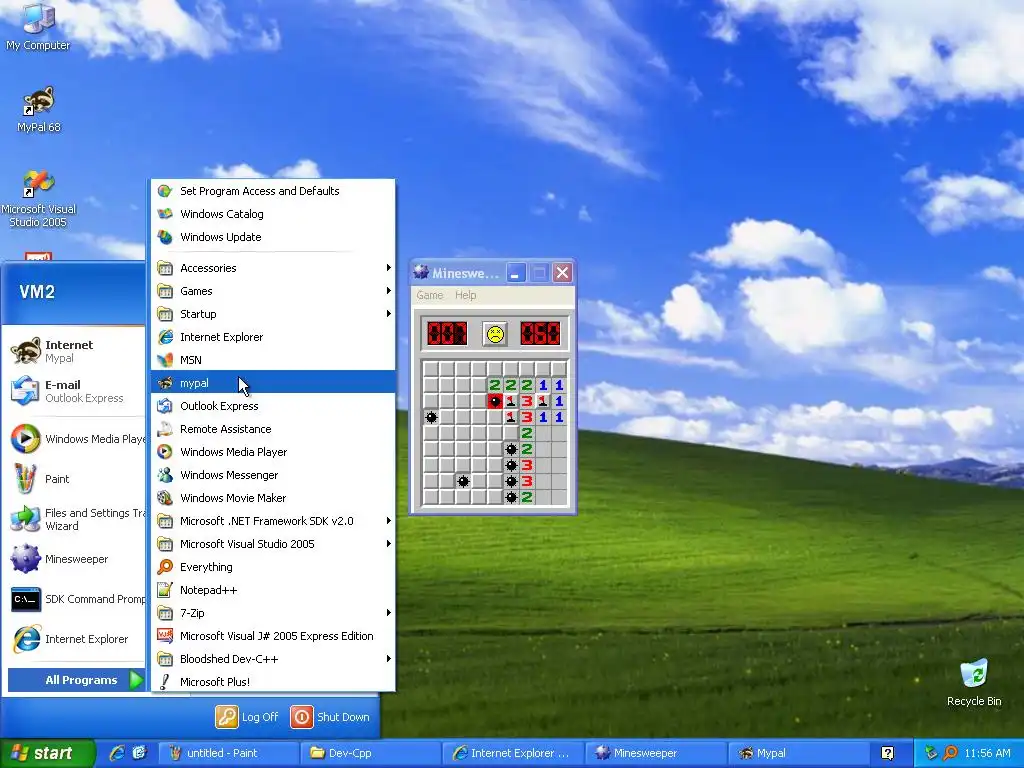Image resolution: width=1024 pixels, height=768 pixels.
Task: Launch MyPal 68 desktop shortcut
Action: pos(39,109)
